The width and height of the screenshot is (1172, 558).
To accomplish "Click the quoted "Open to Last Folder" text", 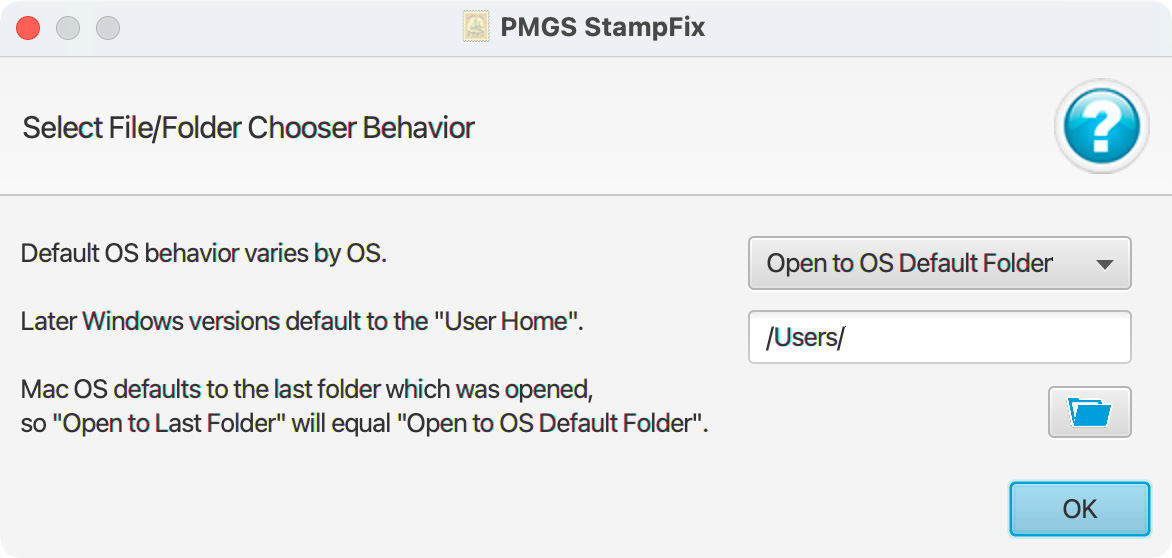I will point(173,424).
